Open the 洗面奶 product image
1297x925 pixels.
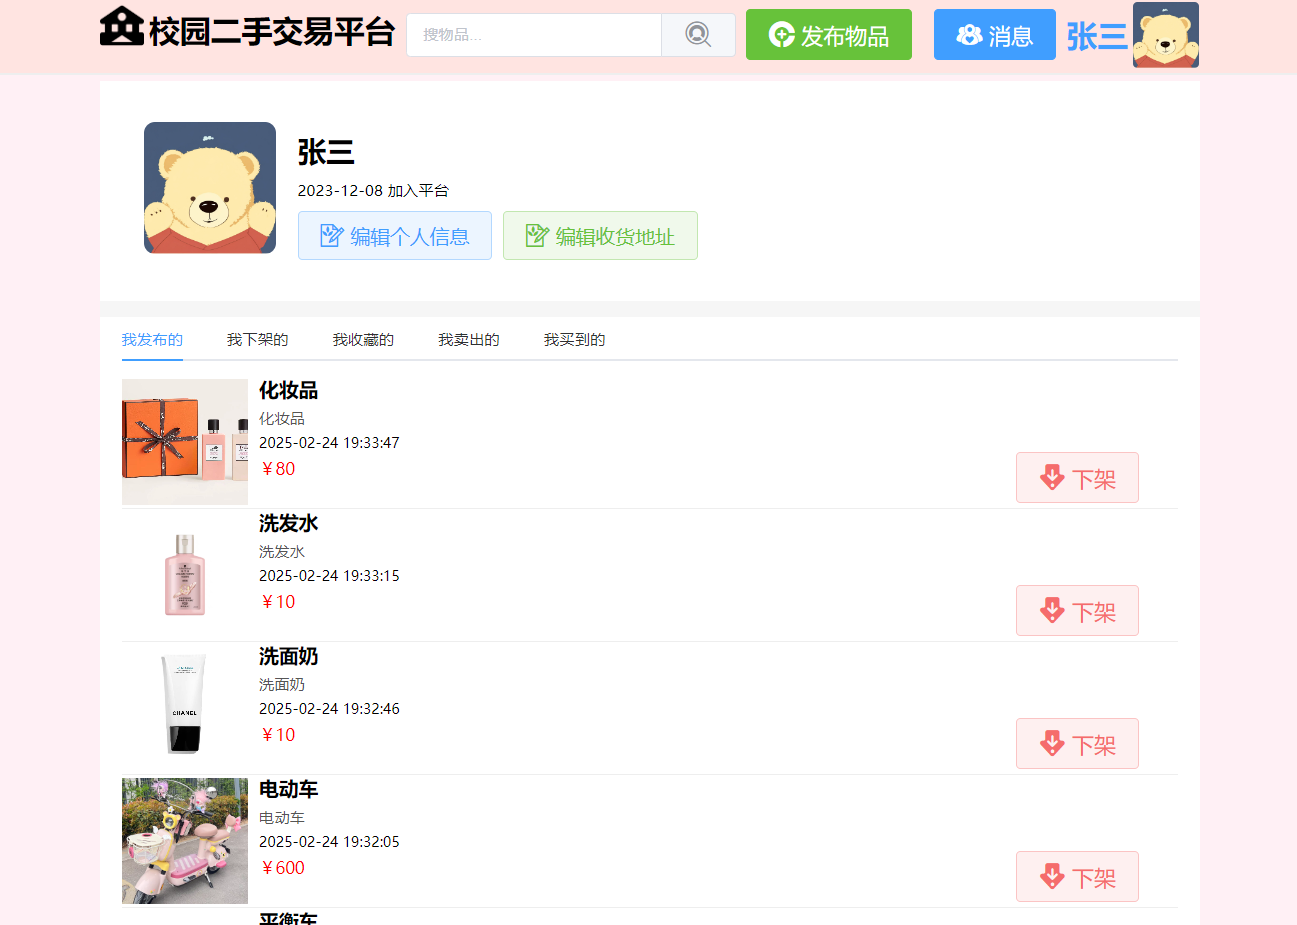[185, 708]
